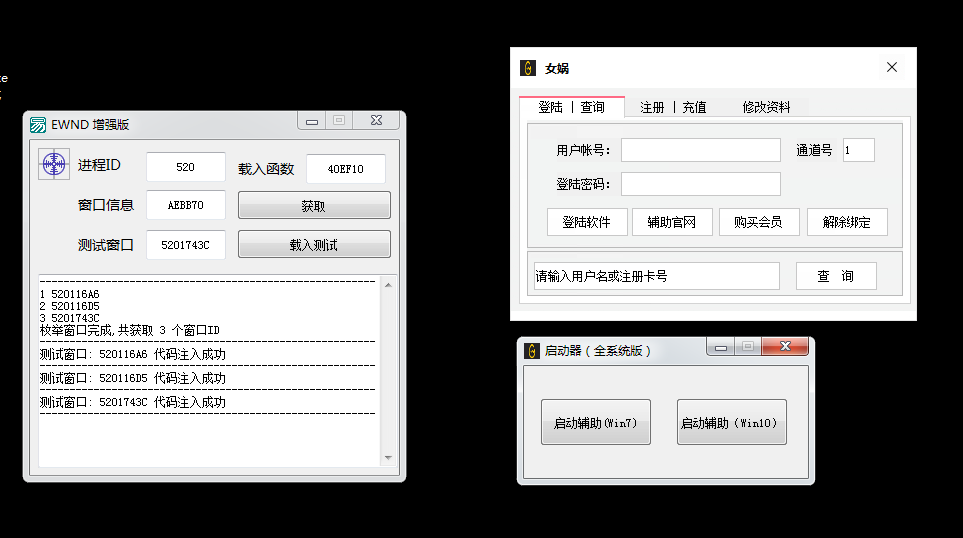Open the 注册 | 充值 tab
Screen dimensions: 963x538
673,107
